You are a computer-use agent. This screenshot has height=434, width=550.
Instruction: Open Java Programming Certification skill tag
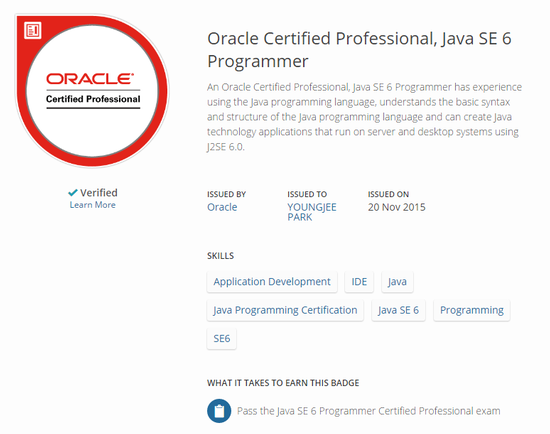point(285,310)
